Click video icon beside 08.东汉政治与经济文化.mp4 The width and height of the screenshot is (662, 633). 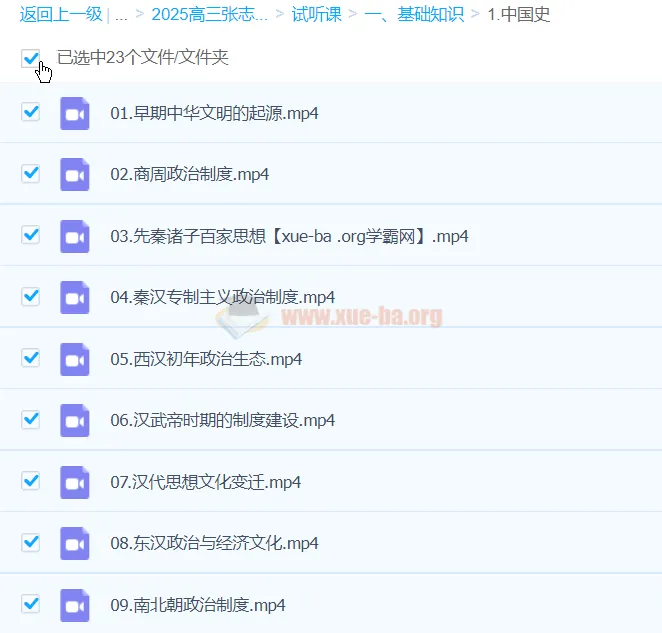pyautogui.click(x=75, y=543)
